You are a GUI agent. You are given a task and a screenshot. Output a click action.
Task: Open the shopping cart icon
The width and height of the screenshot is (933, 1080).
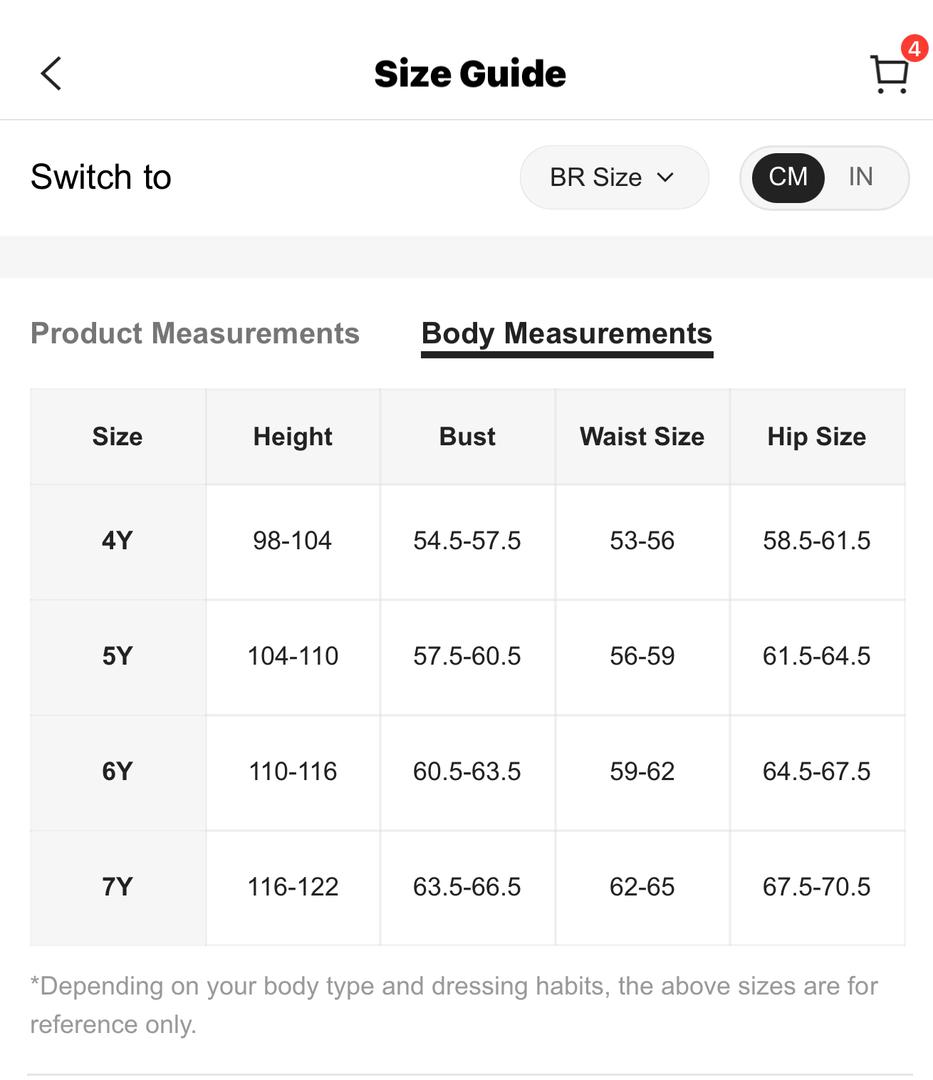(x=889, y=74)
